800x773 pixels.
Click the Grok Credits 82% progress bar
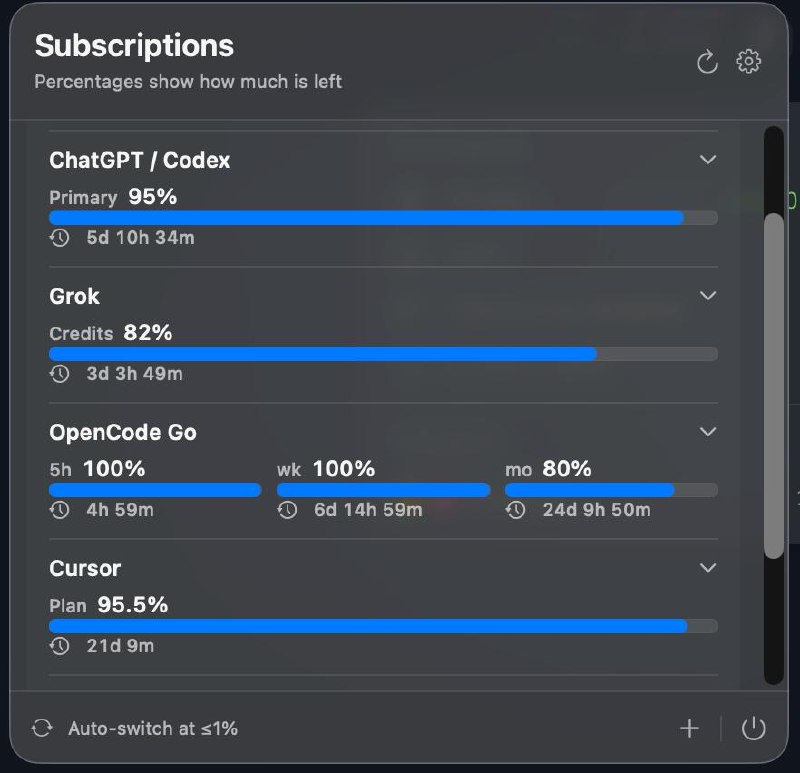click(x=383, y=354)
